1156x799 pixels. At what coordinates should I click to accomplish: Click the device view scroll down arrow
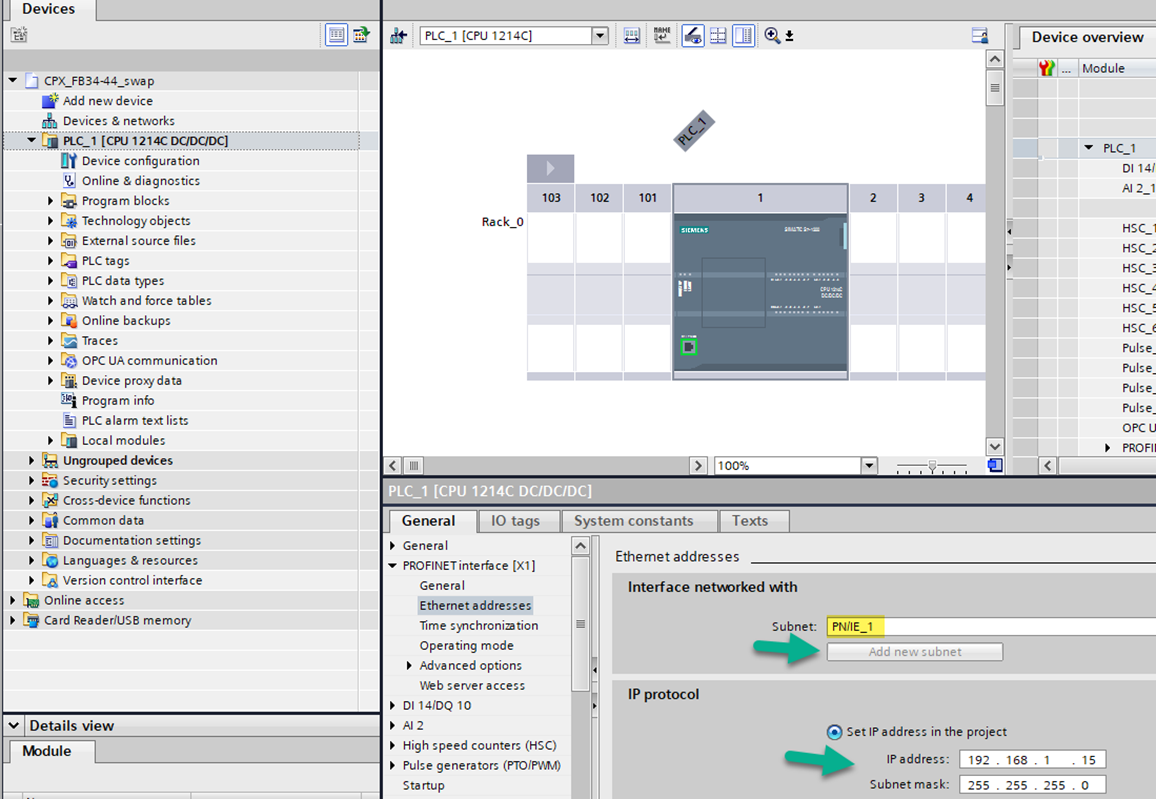point(995,447)
